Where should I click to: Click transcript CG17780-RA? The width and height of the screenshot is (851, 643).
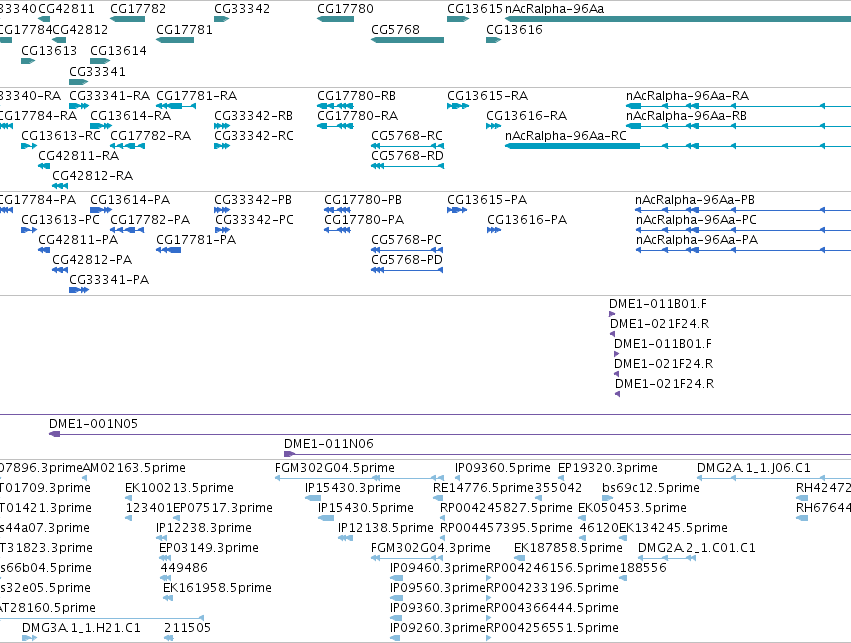(x=357, y=116)
